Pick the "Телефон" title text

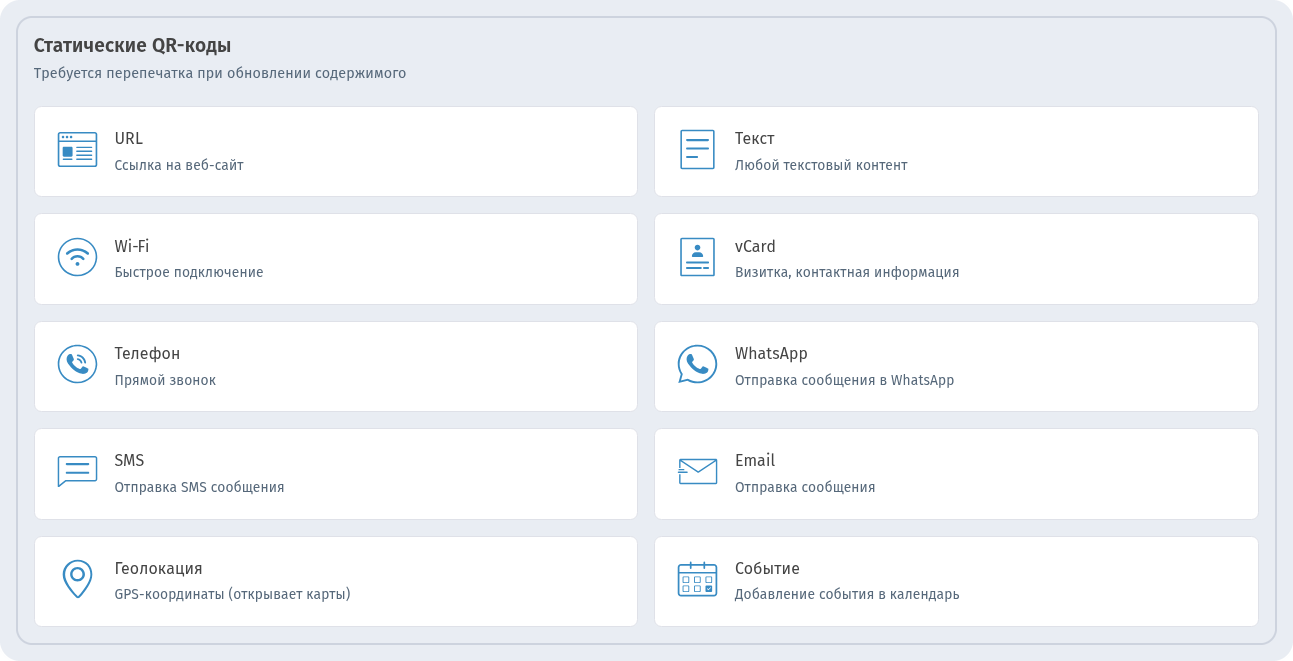coord(147,354)
